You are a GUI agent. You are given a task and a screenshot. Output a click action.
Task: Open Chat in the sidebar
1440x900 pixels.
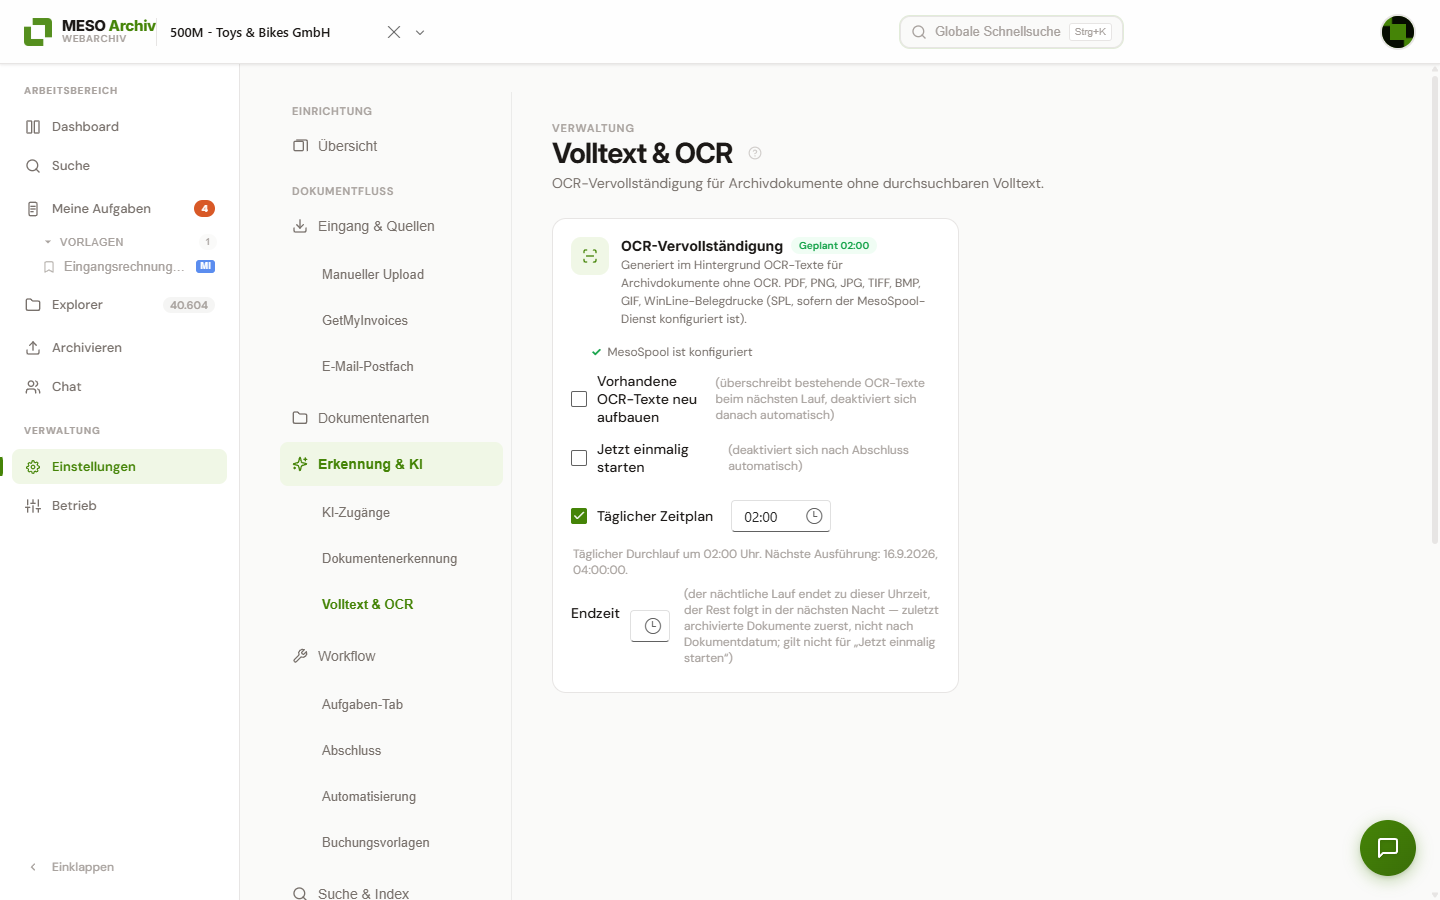pos(120,387)
